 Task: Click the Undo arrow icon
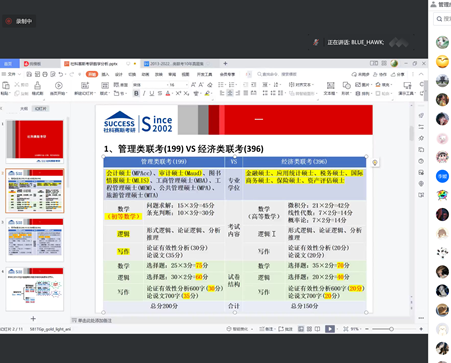tap(61, 74)
